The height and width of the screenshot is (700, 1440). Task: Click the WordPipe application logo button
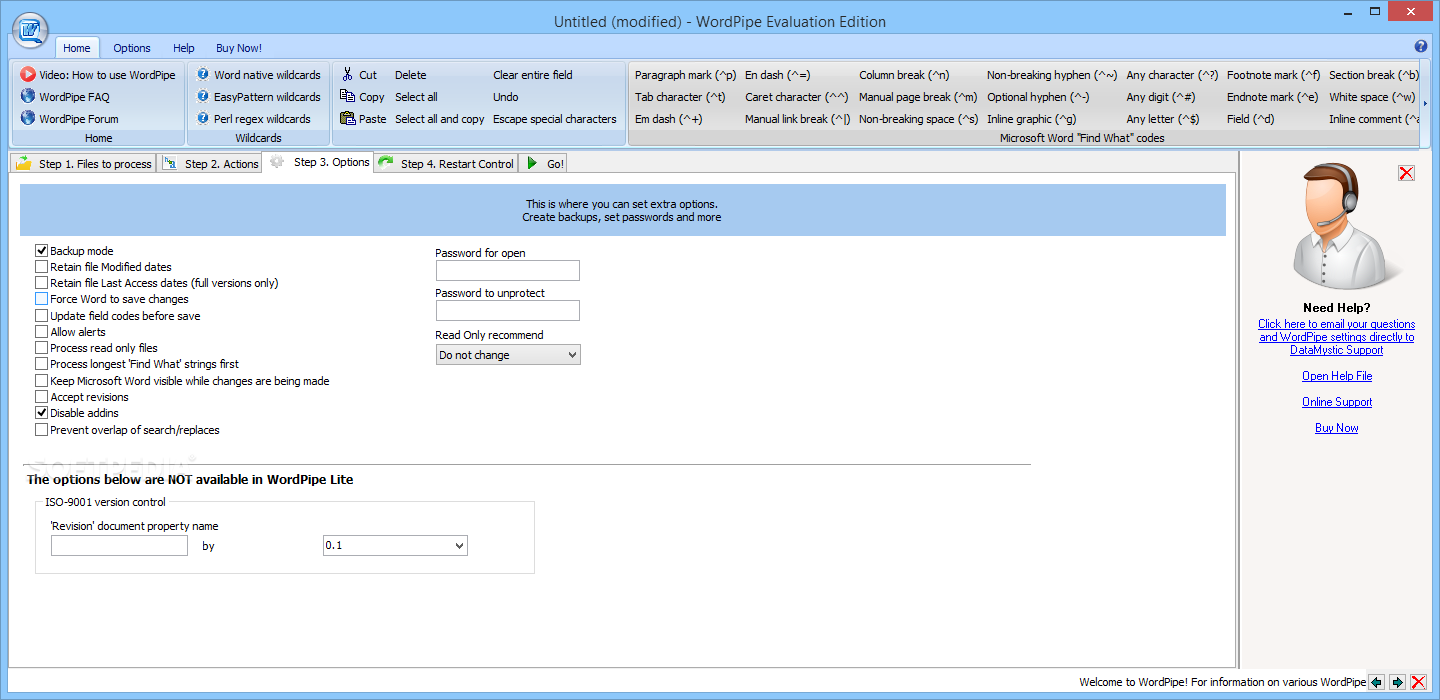[x=30, y=29]
